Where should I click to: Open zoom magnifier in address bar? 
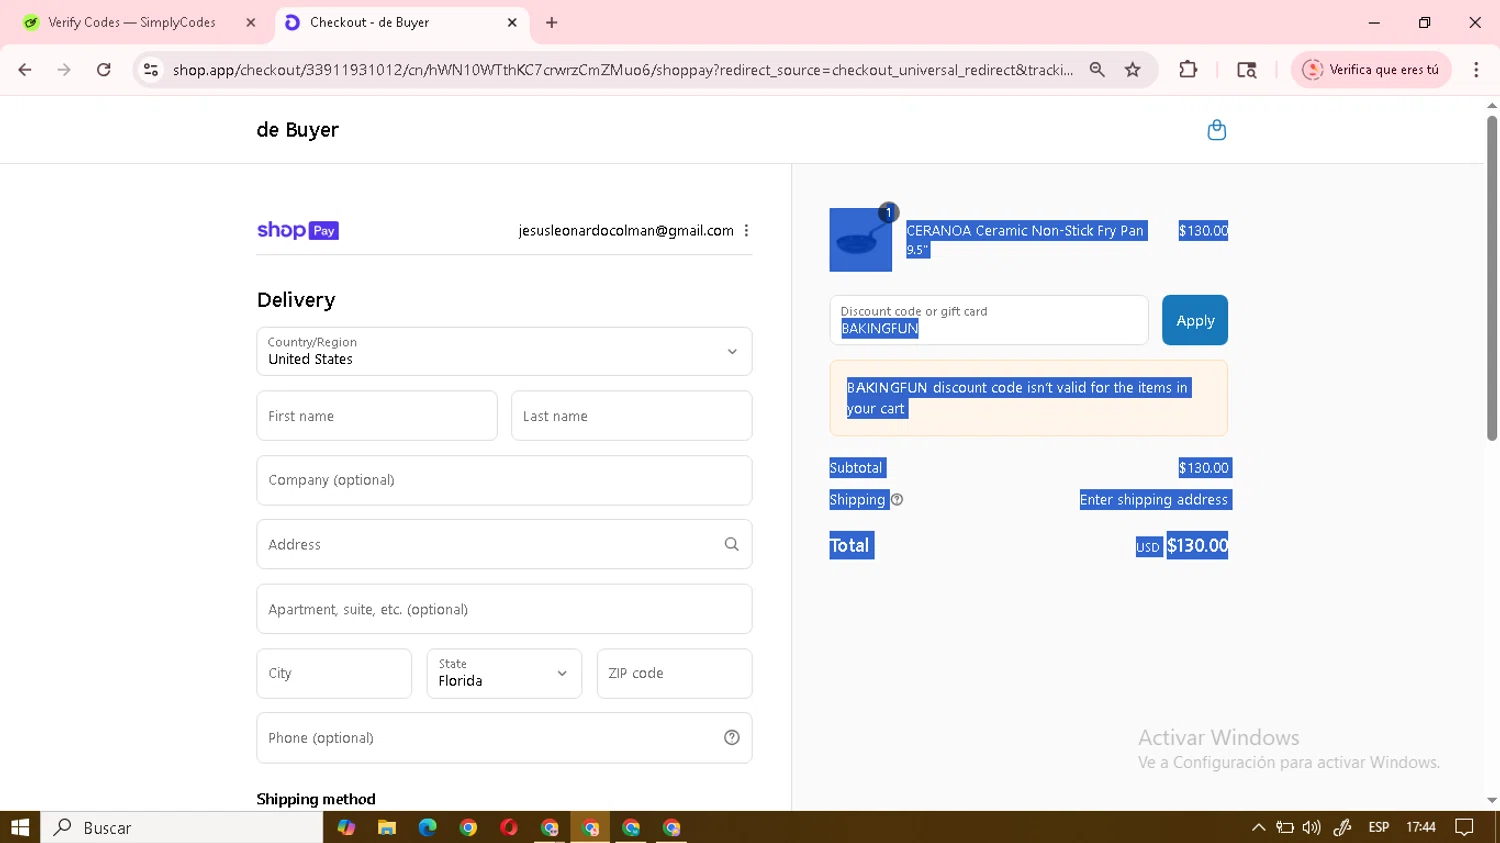1097,70
